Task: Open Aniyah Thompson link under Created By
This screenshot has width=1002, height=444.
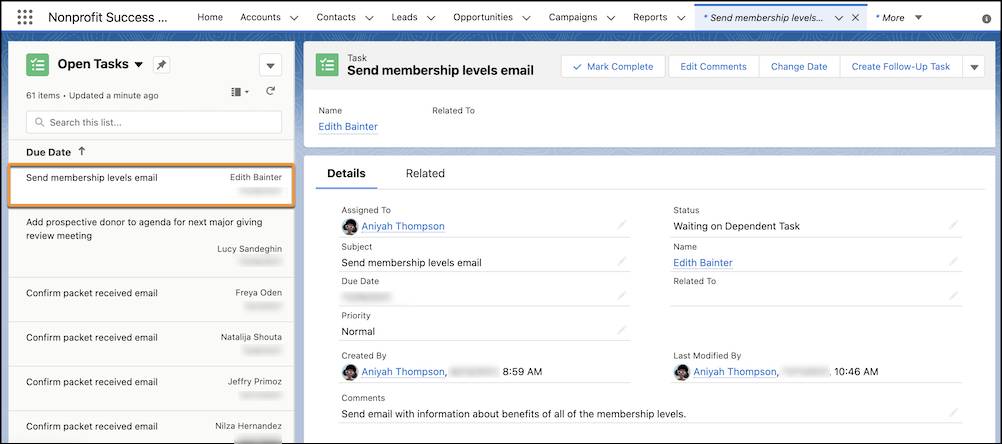Action: (403, 372)
